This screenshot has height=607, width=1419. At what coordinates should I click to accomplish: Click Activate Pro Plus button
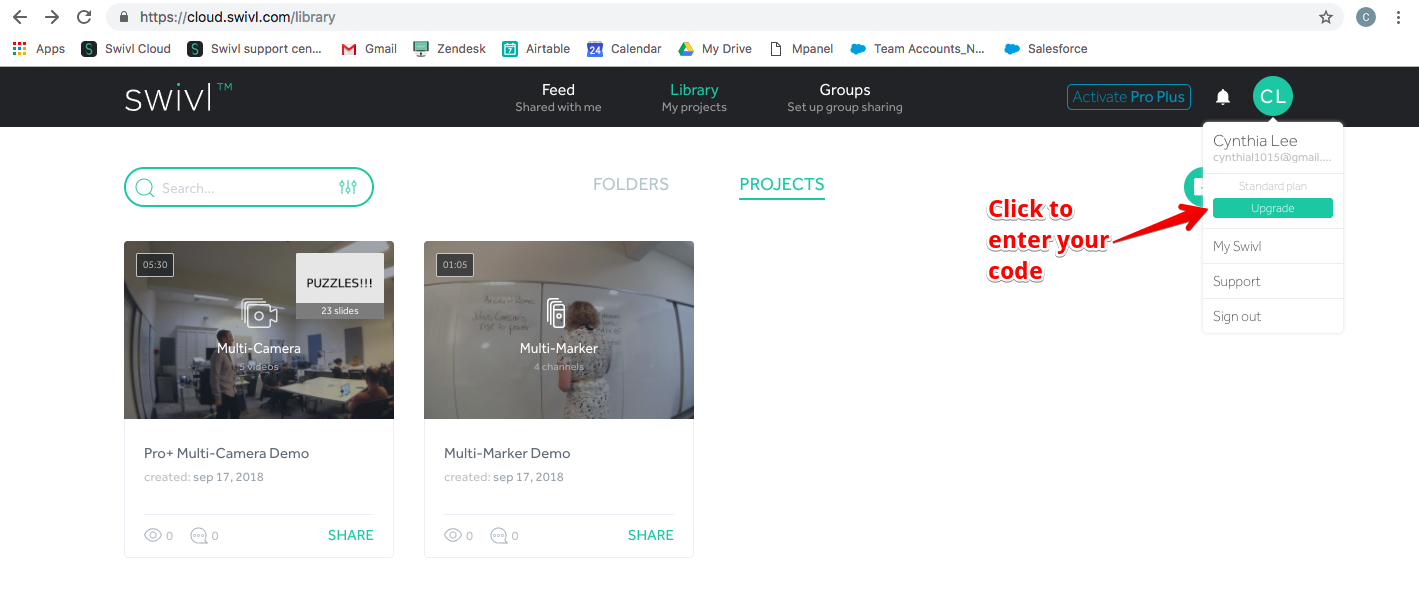click(x=1129, y=97)
